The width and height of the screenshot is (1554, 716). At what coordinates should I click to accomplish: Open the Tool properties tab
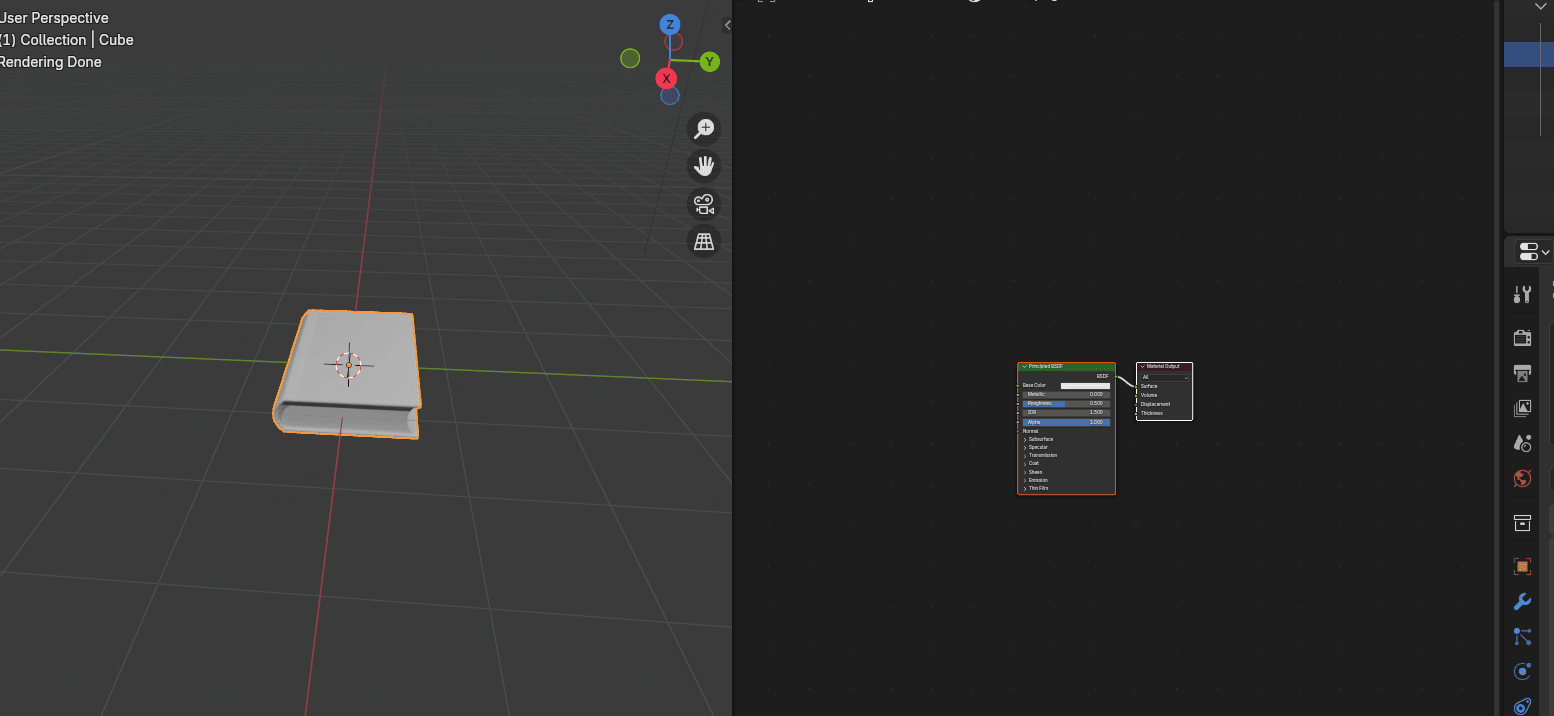[x=1522, y=294]
